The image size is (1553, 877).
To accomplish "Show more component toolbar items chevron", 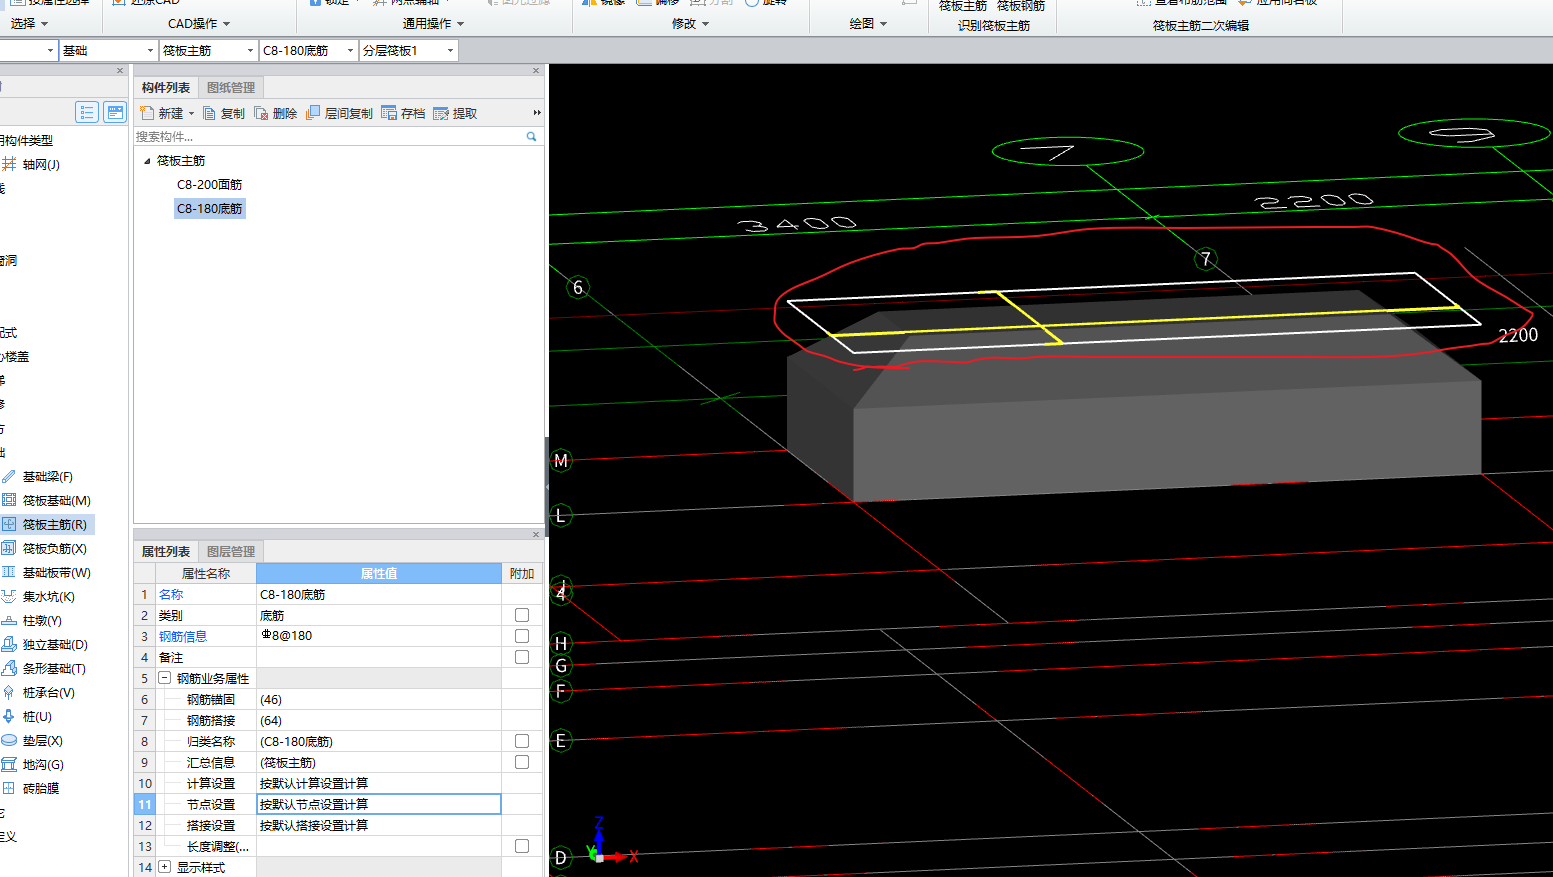I will [x=537, y=113].
